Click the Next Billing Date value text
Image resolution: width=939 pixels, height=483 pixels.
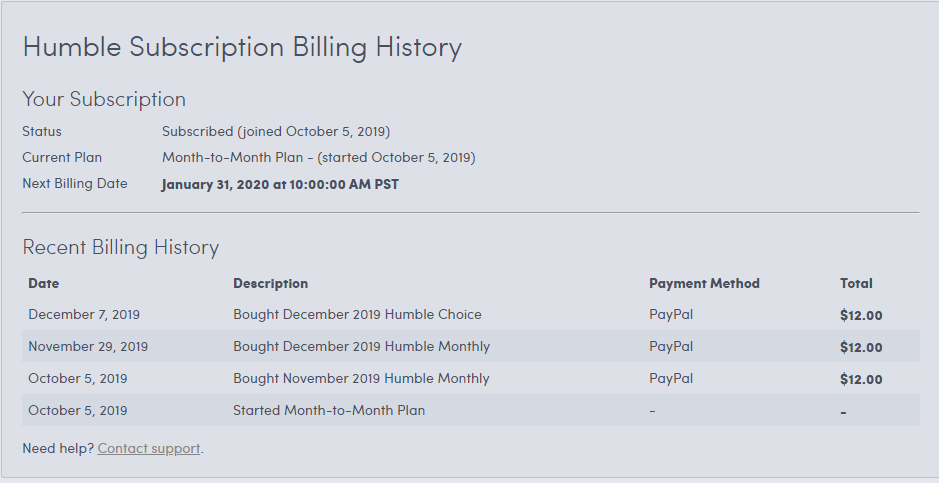[280, 184]
